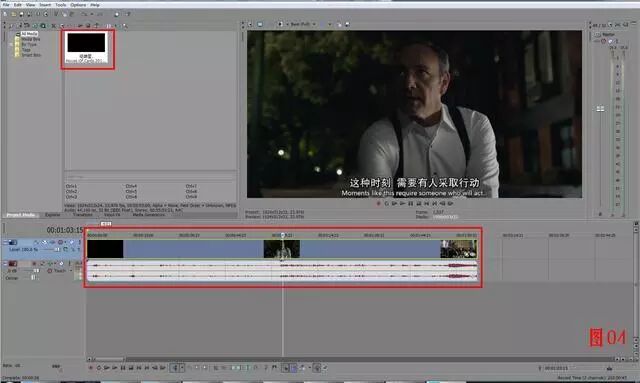Select Tags folder in media tree
Screen dimensions: 640x383
pos(26,50)
